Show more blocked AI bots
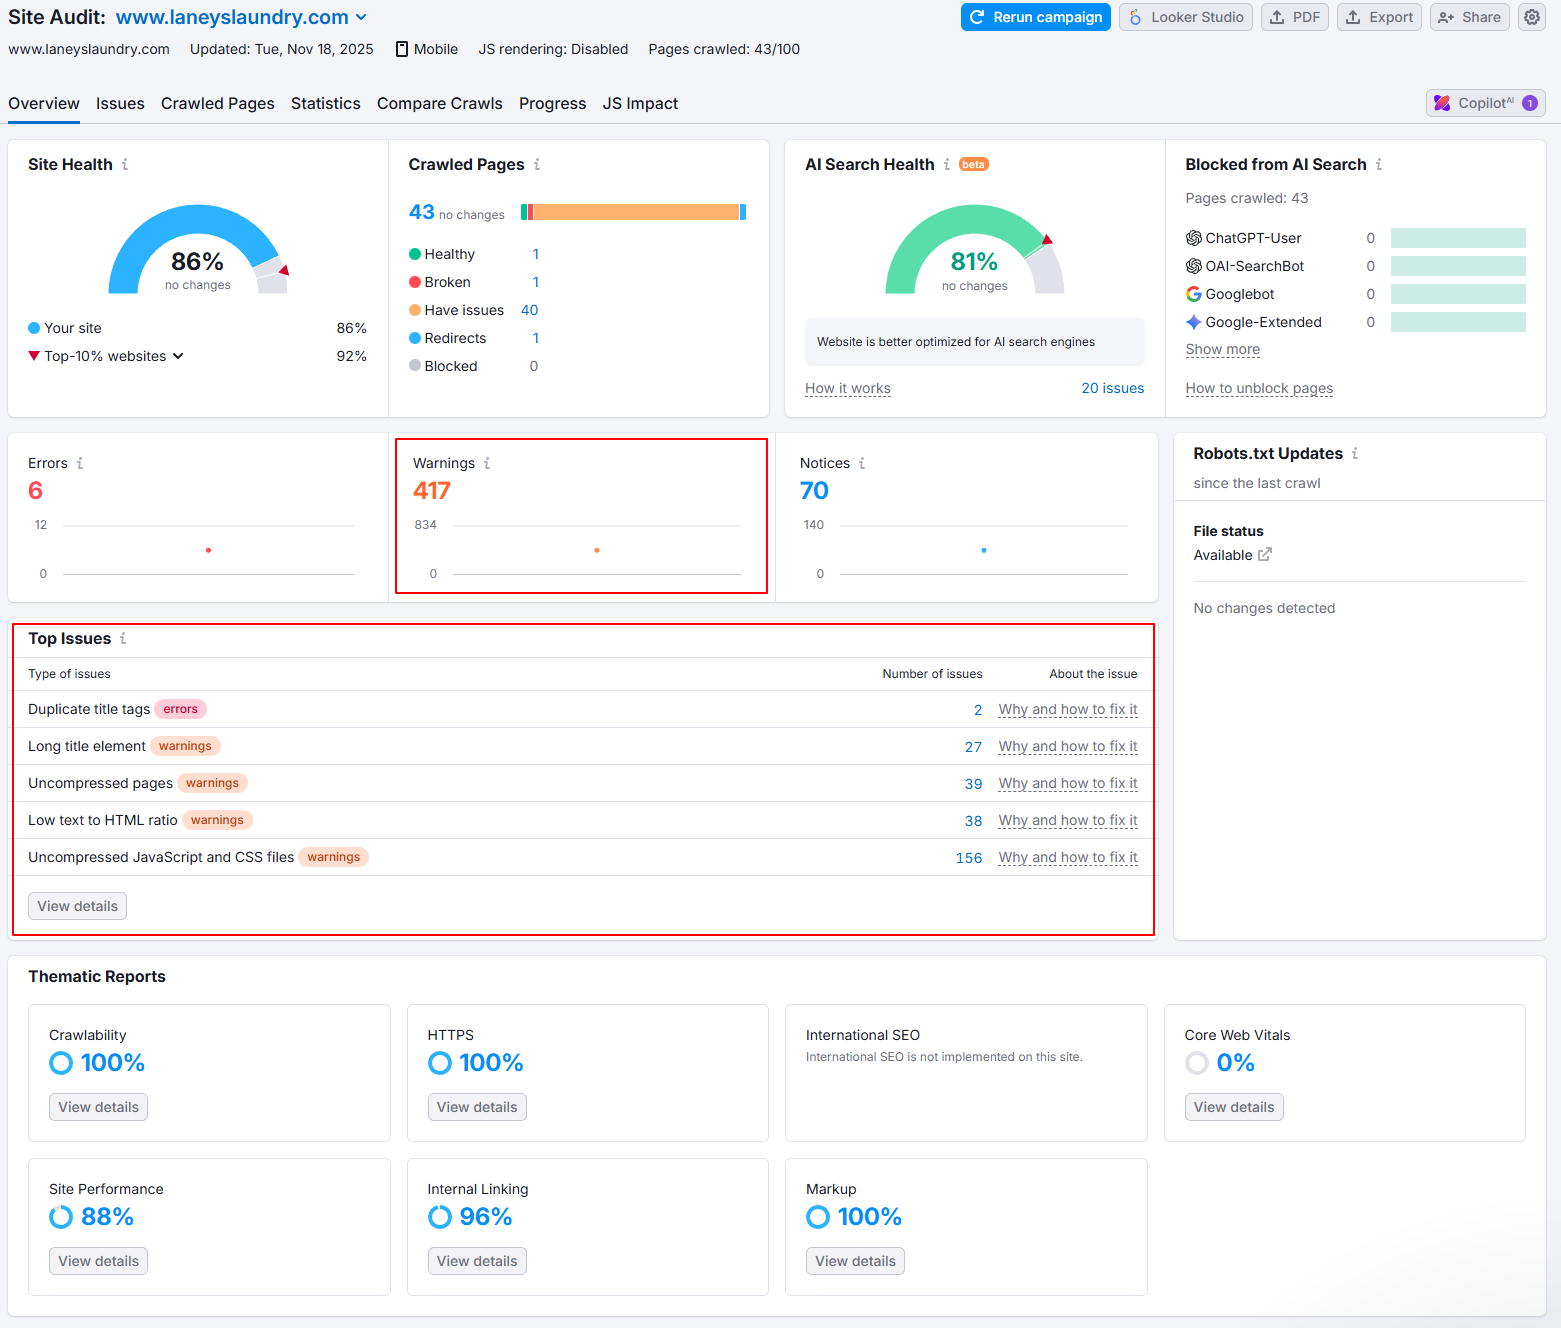 pos(1222,350)
